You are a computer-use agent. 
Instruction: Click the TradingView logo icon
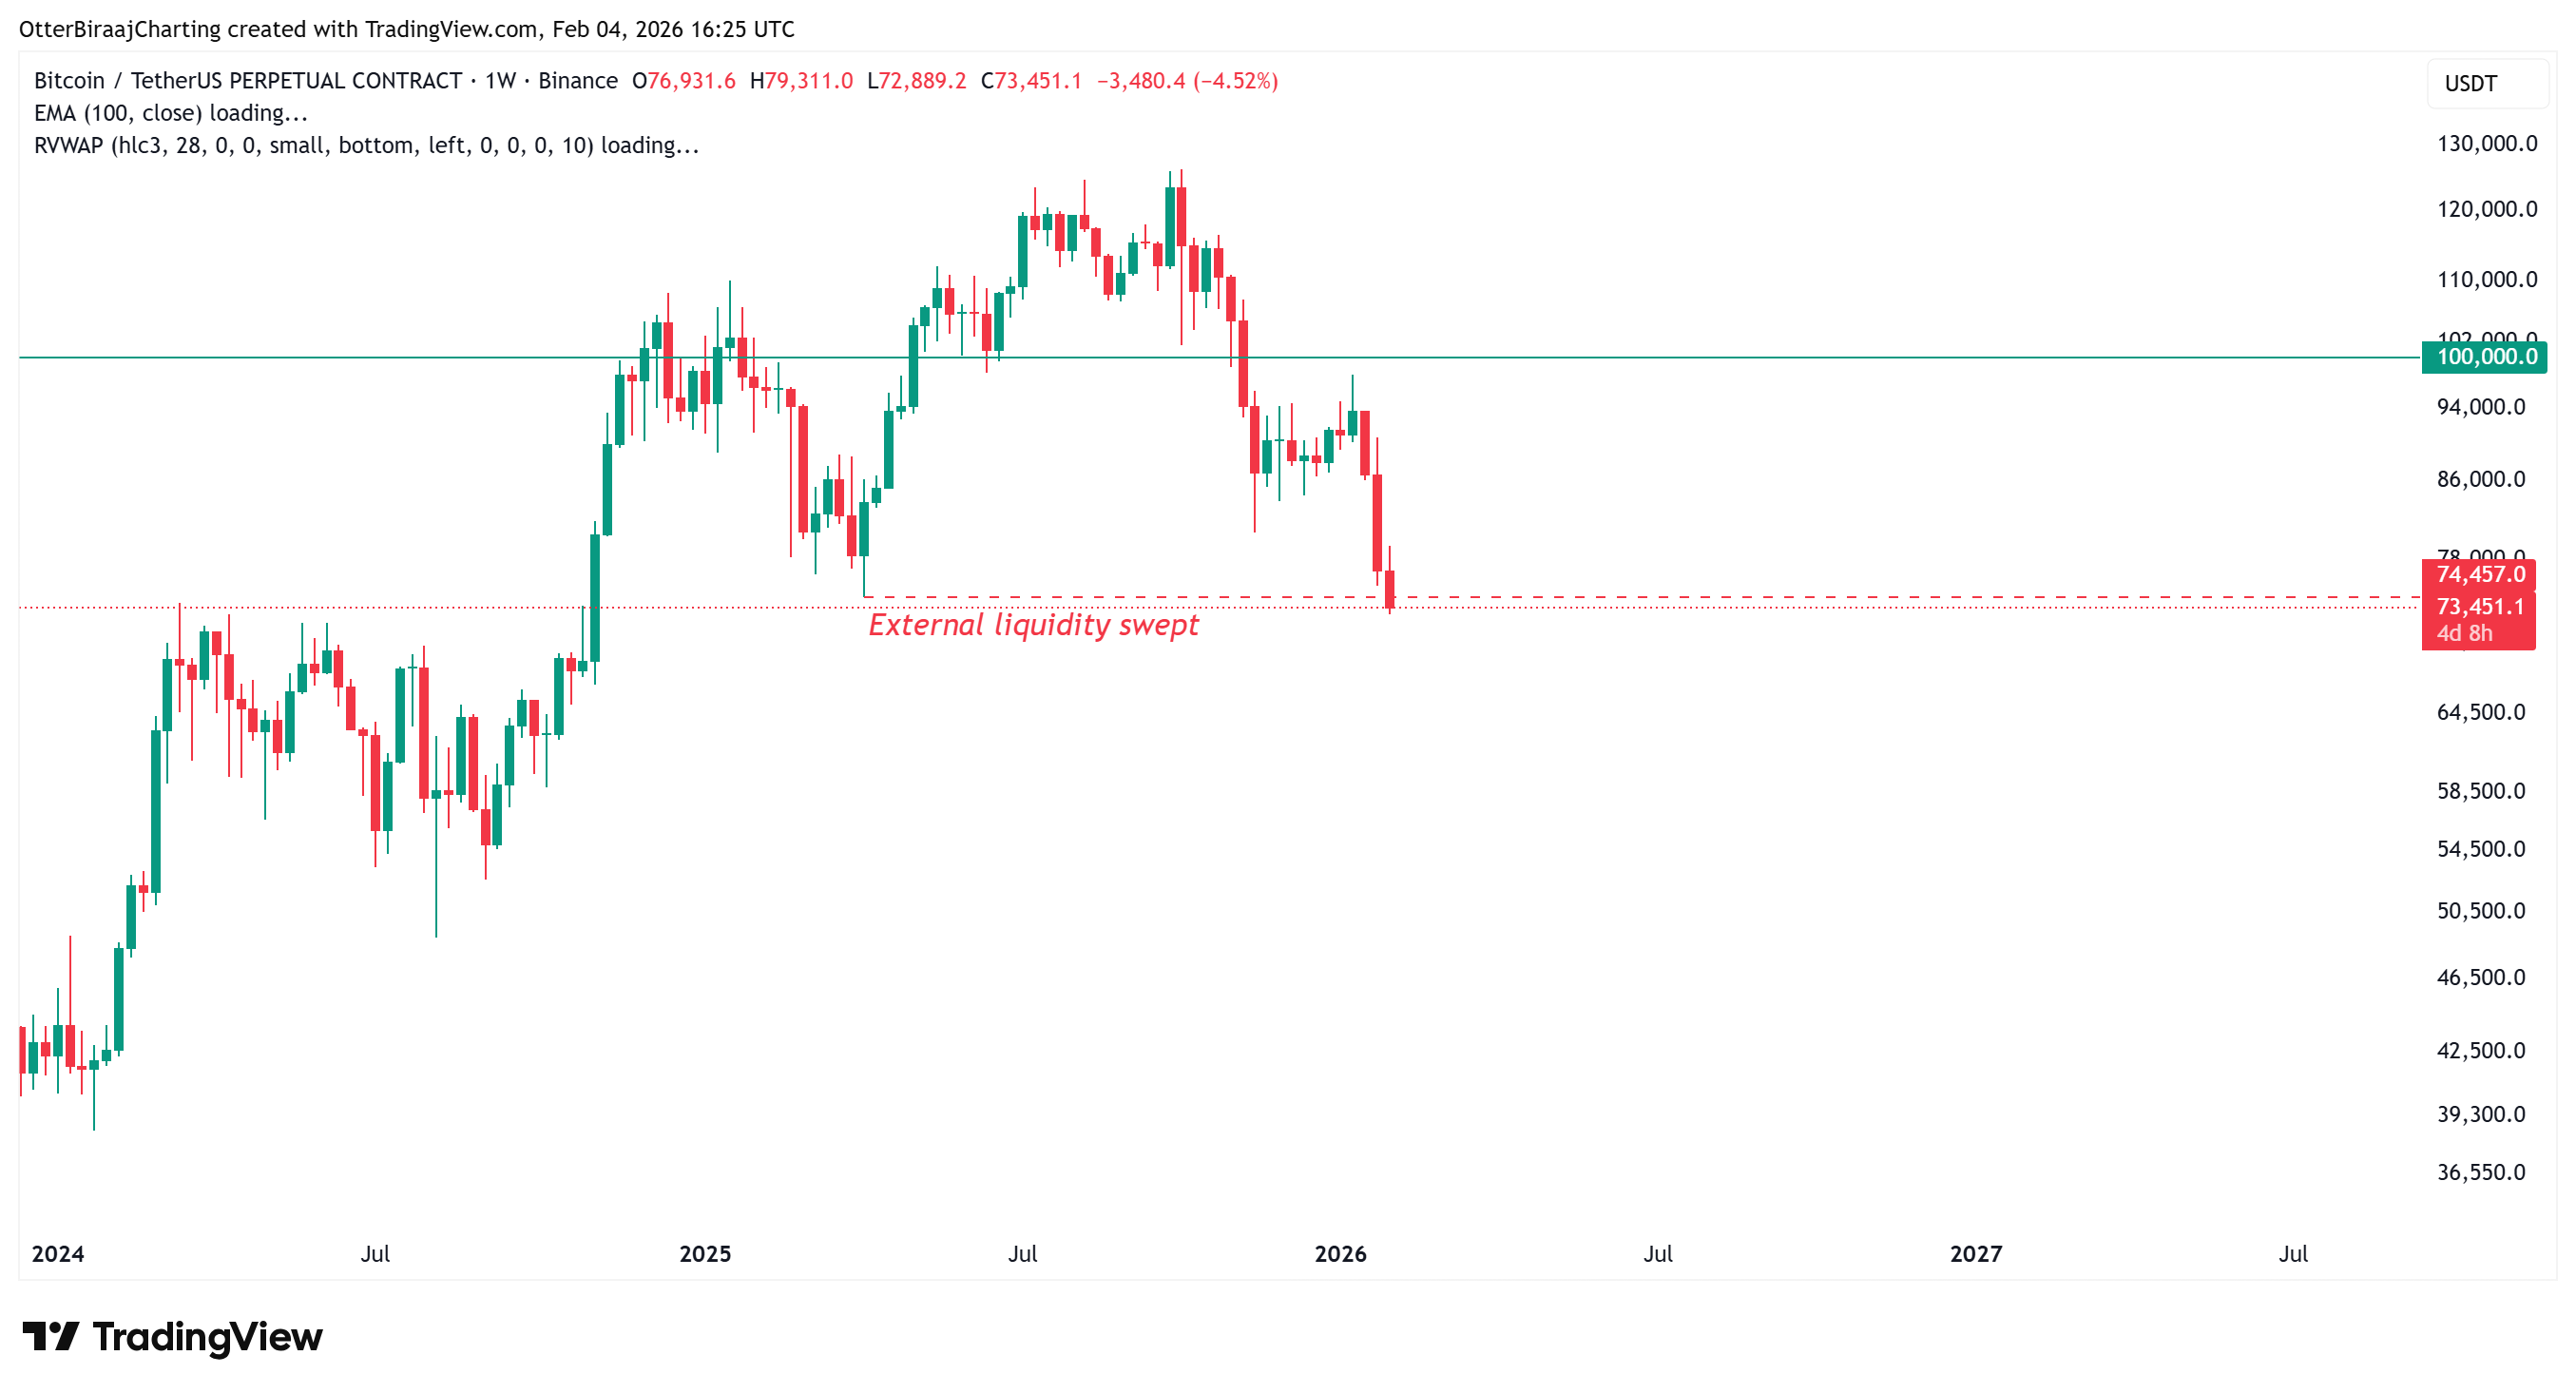pyautogui.click(x=50, y=1336)
